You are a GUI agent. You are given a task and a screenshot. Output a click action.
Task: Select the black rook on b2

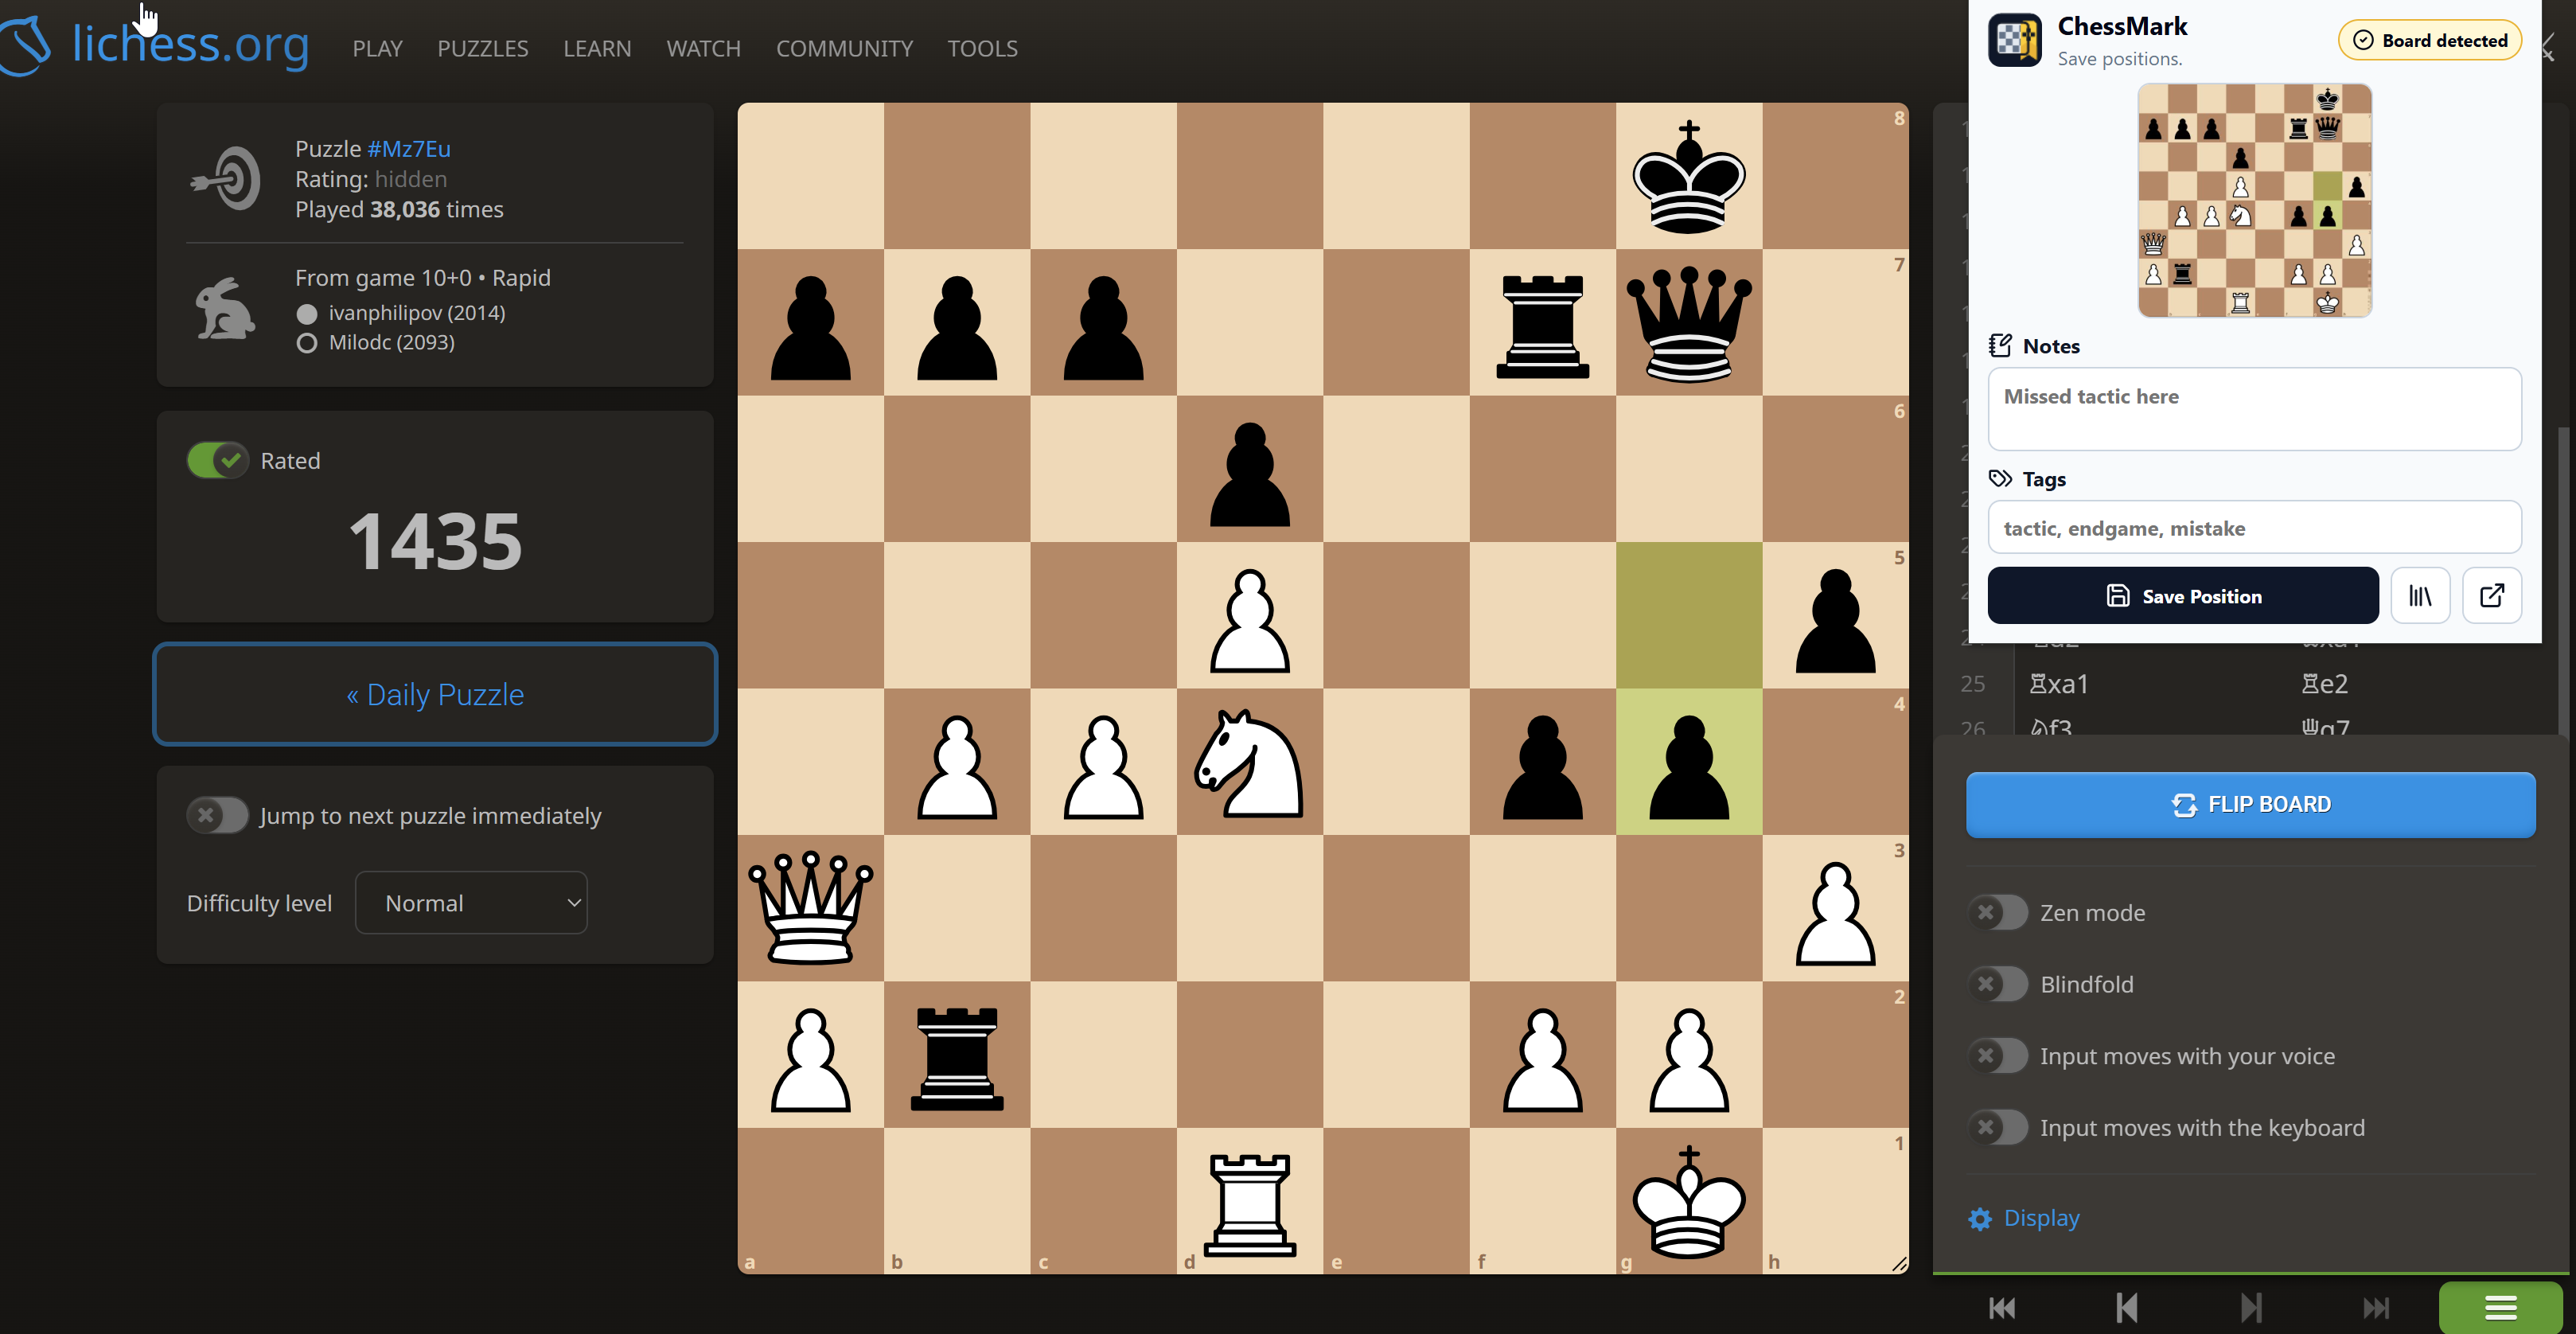(x=957, y=1055)
